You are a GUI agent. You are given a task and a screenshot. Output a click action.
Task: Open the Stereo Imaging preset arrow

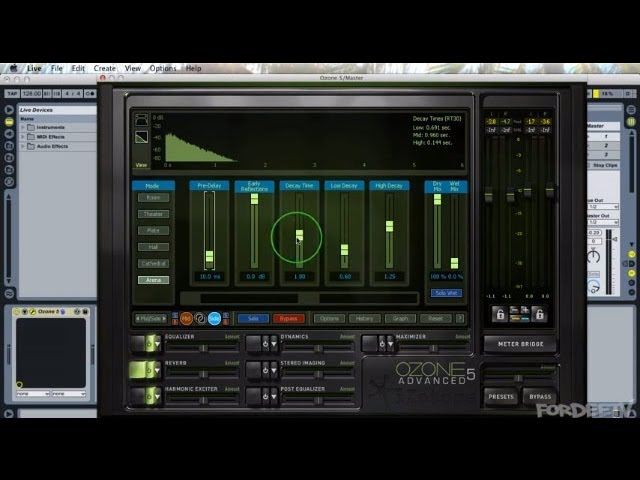pyautogui.click(x=273, y=370)
